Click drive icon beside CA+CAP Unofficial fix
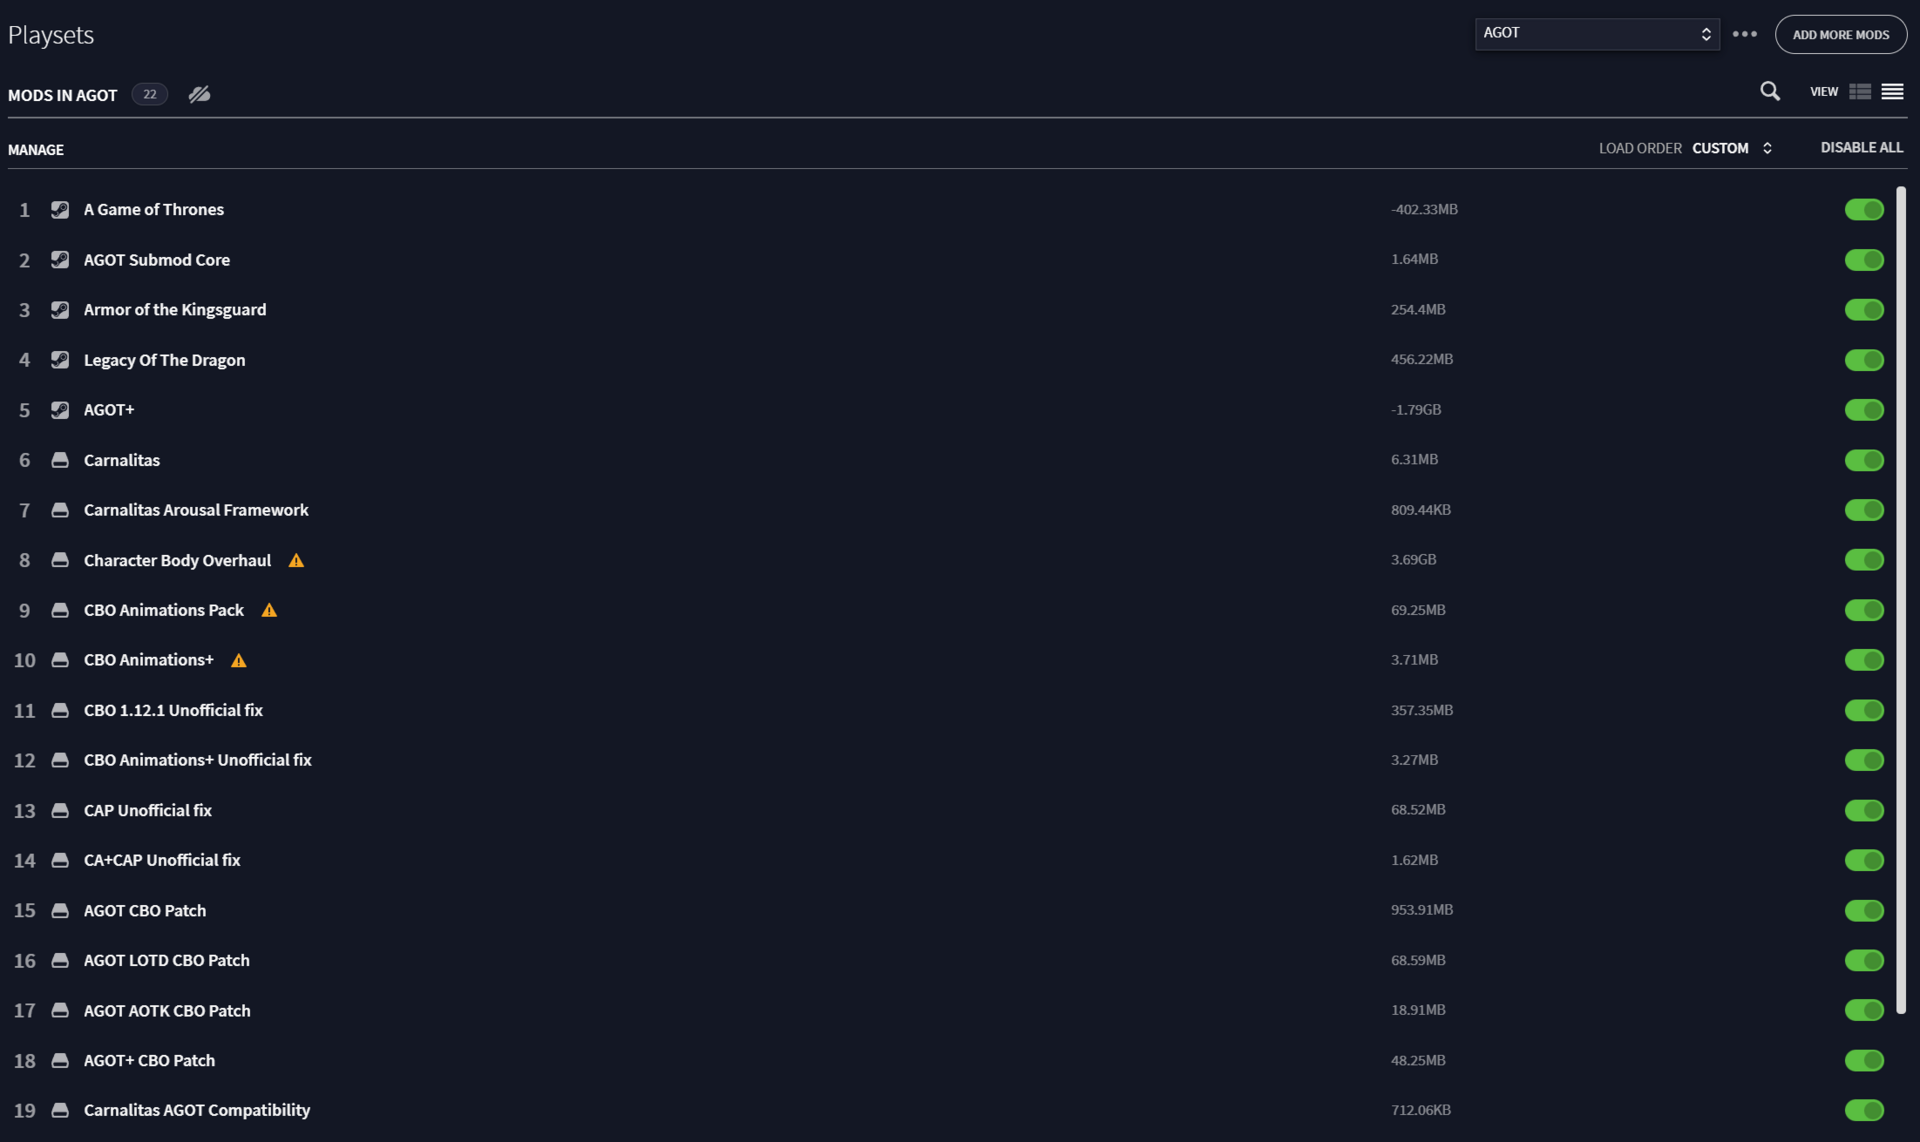1920x1142 pixels. click(x=60, y=860)
